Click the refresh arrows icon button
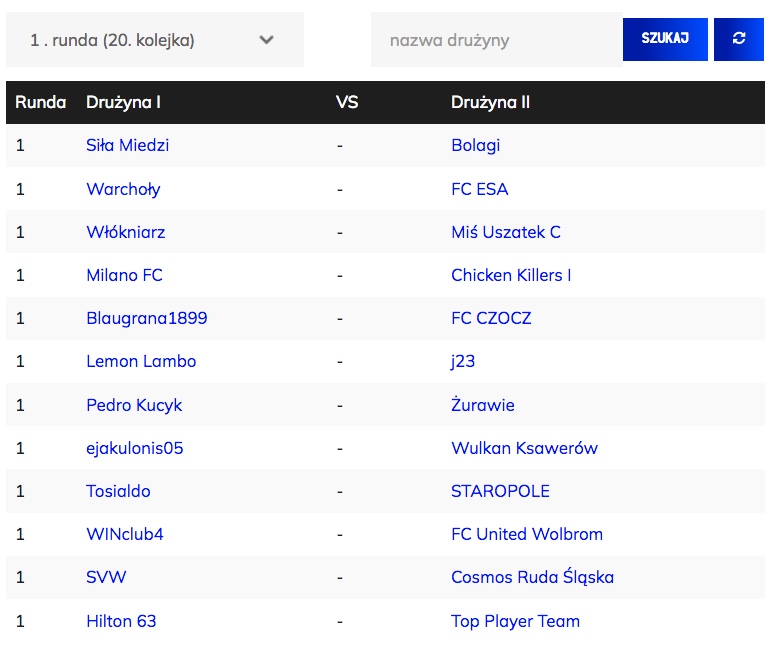The width and height of the screenshot is (769, 648). (739, 39)
